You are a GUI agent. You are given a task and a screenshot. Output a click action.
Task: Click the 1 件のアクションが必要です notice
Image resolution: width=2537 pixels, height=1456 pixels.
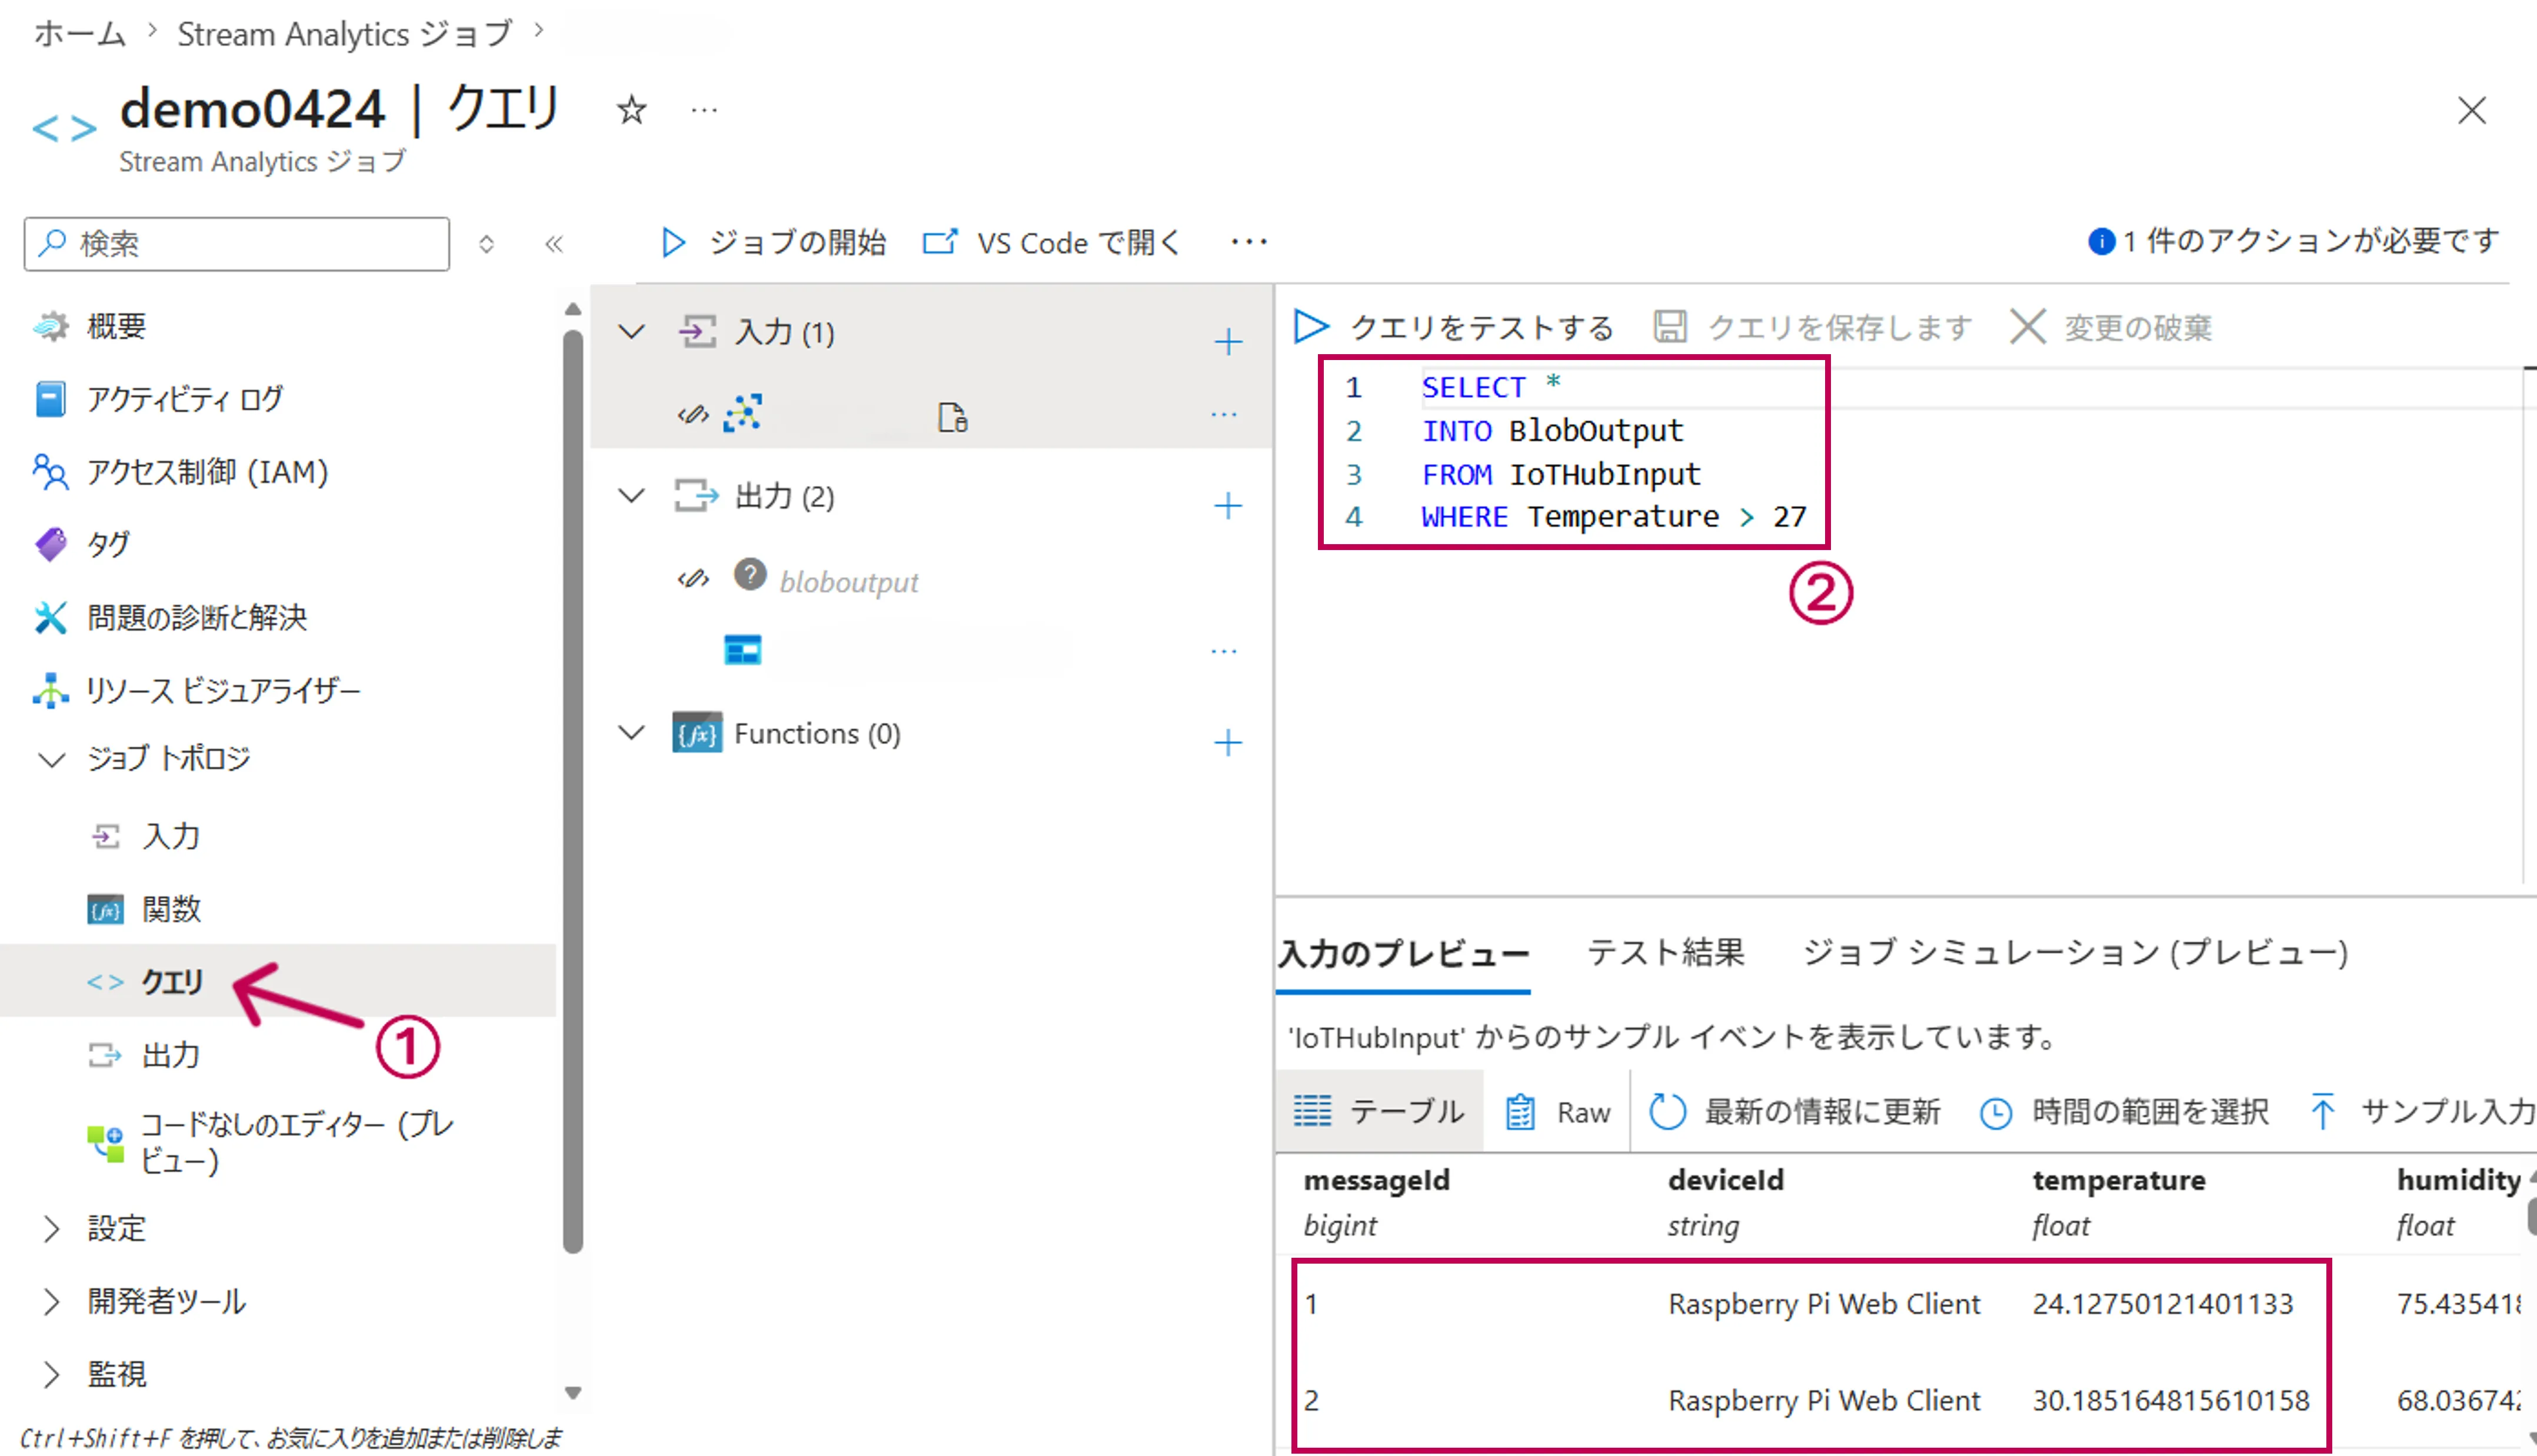coord(2294,241)
